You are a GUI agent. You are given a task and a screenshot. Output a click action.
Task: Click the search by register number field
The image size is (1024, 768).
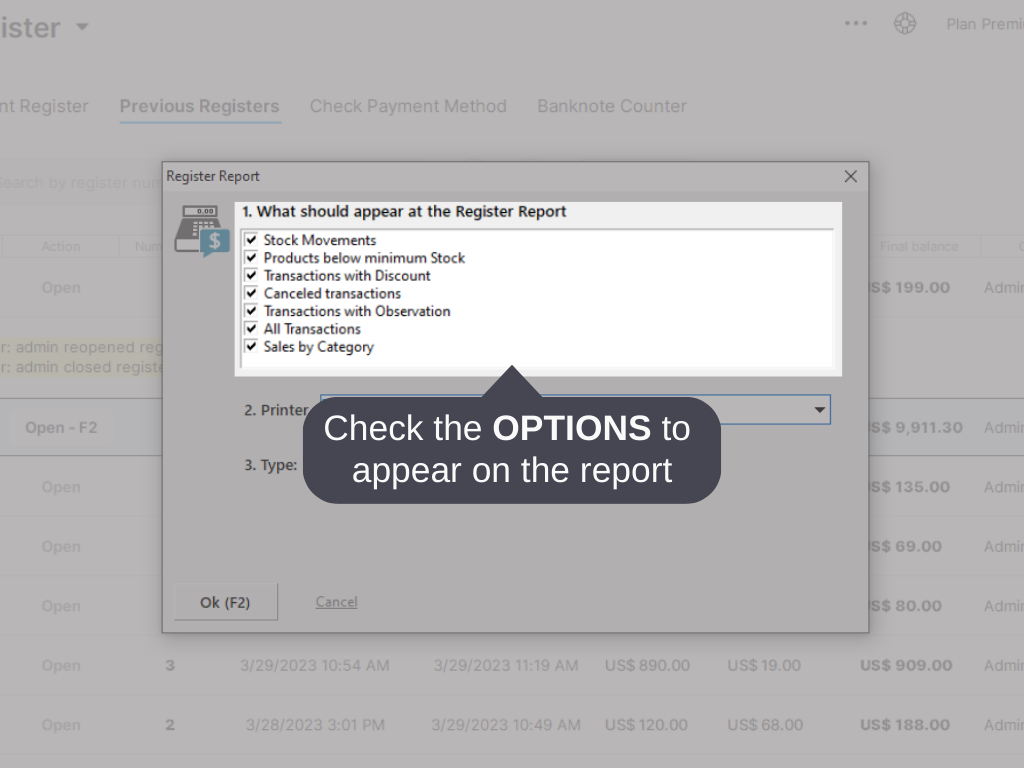click(80, 183)
